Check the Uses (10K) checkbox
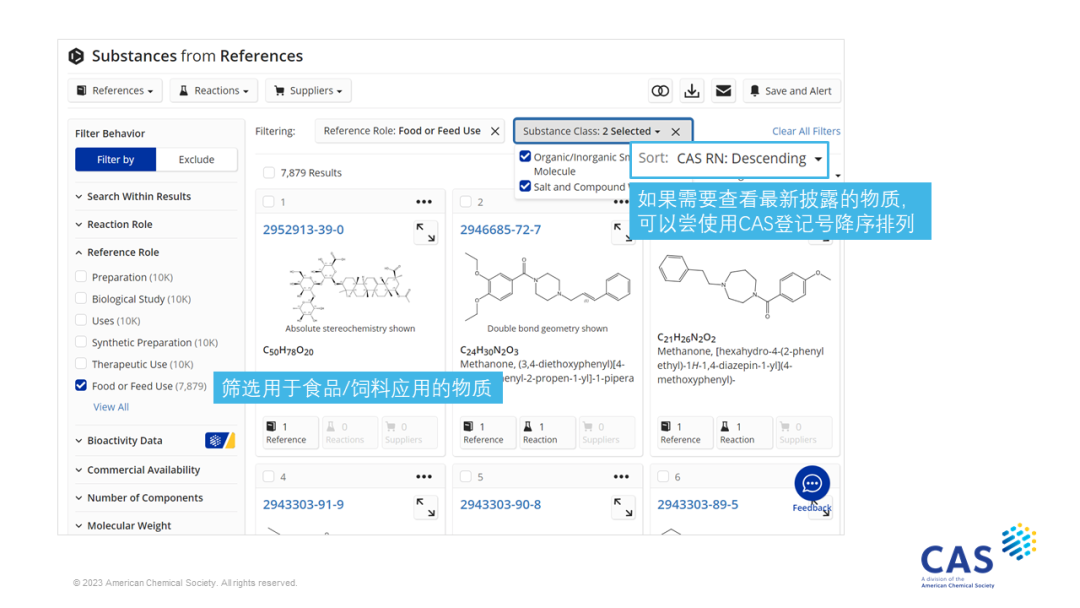 coord(81,320)
